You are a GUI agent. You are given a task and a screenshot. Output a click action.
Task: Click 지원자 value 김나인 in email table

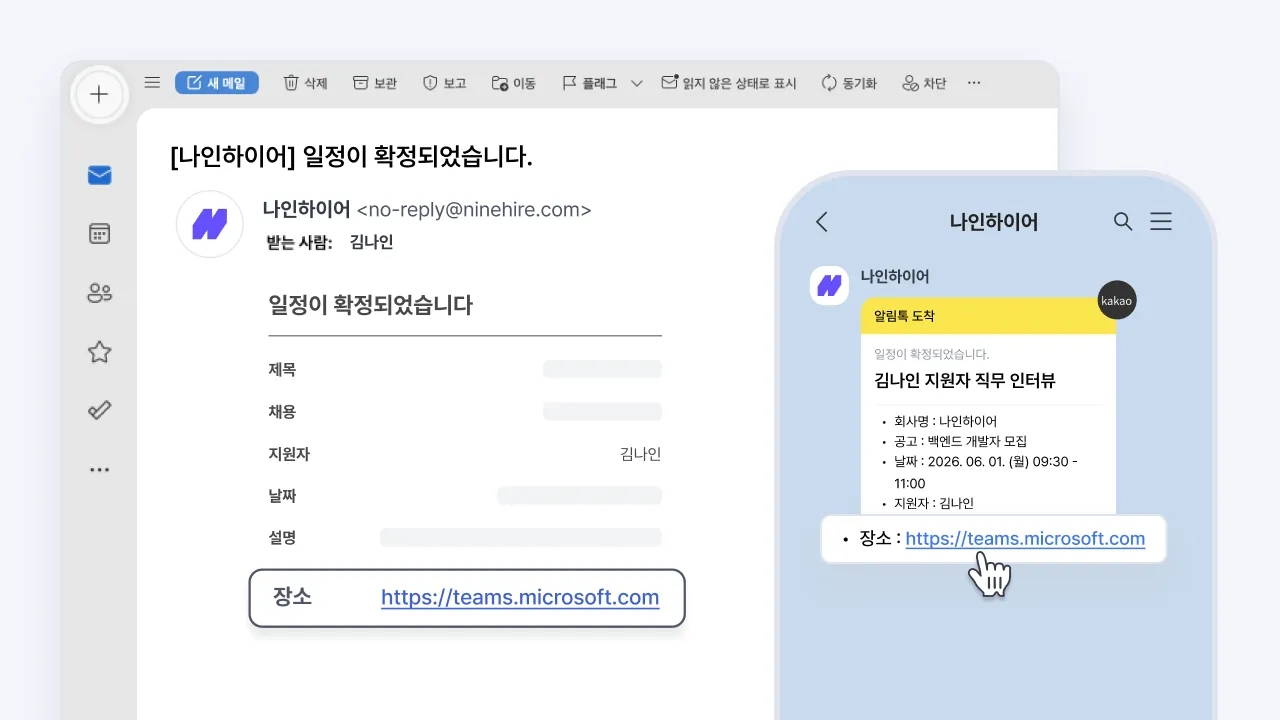(640, 454)
